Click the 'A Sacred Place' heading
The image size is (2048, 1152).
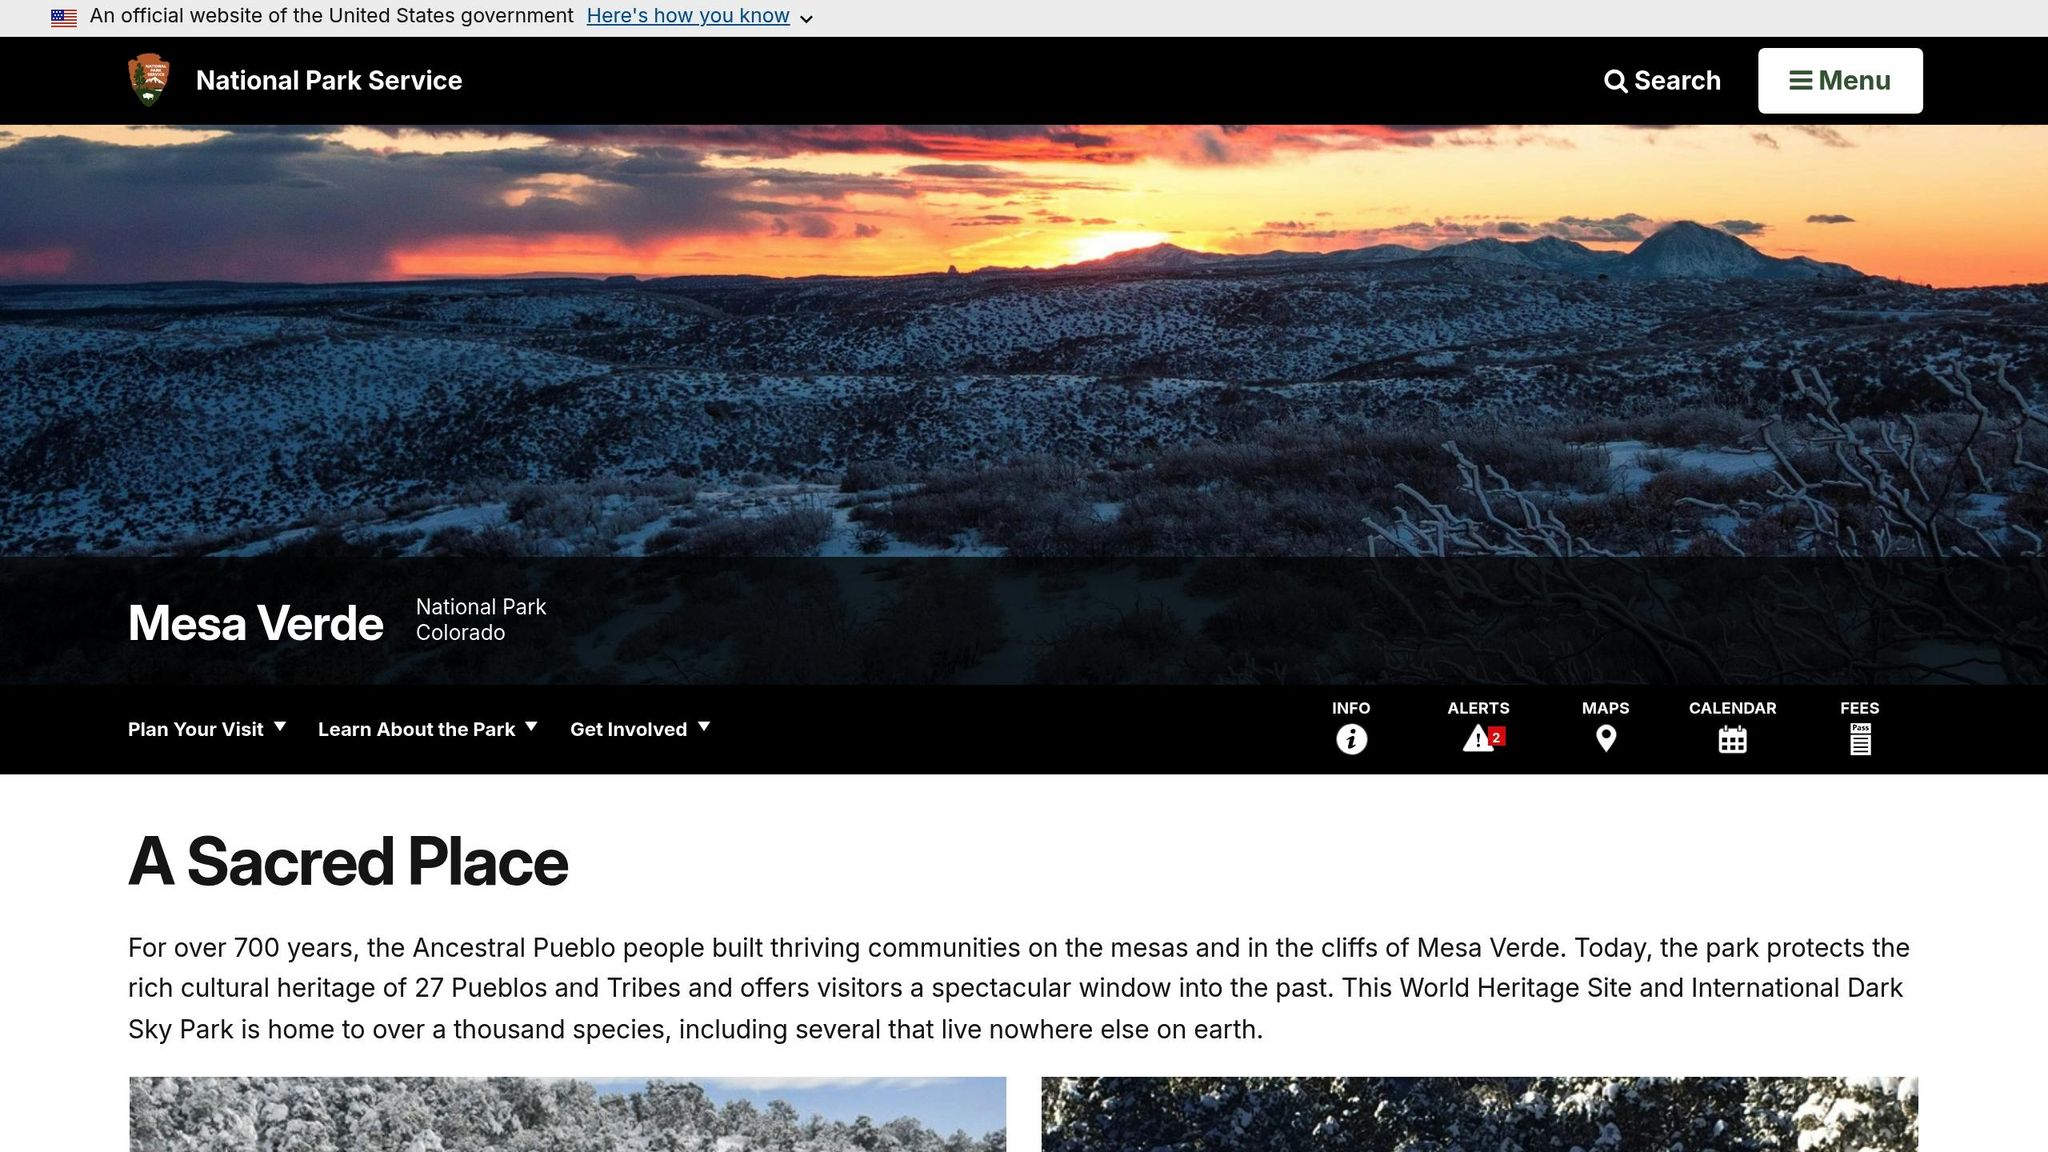click(x=348, y=862)
